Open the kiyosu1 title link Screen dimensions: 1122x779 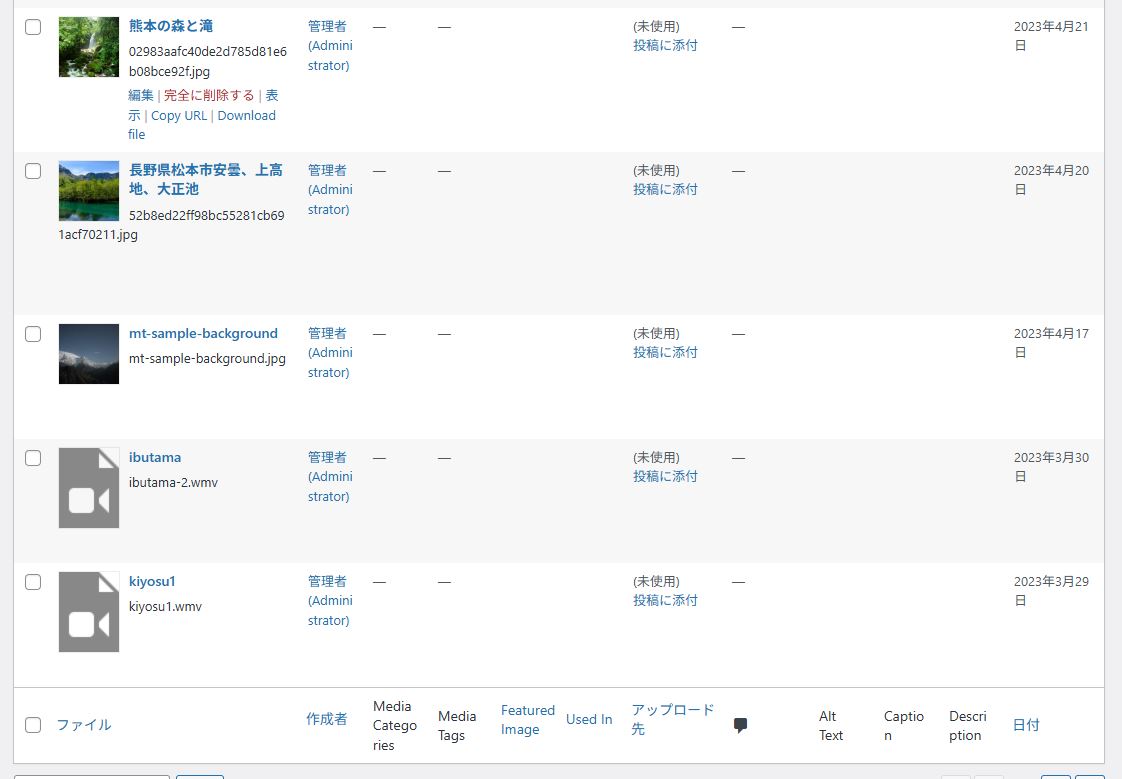click(x=152, y=582)
